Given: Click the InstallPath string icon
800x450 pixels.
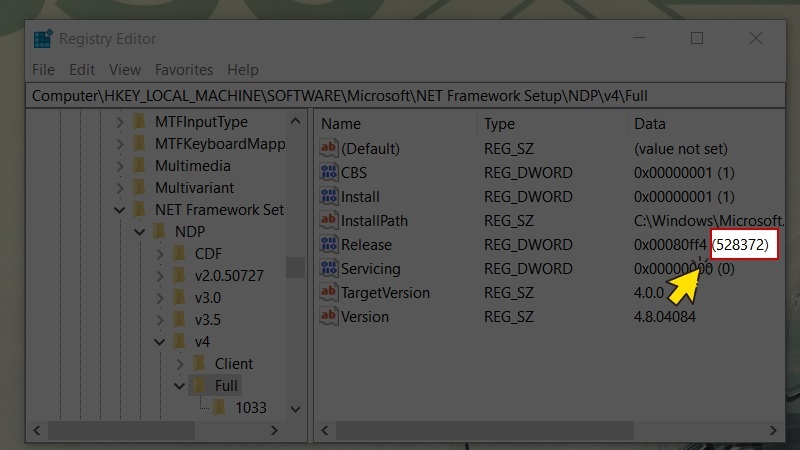Looking at the screenshot, I should pos(329,221).
